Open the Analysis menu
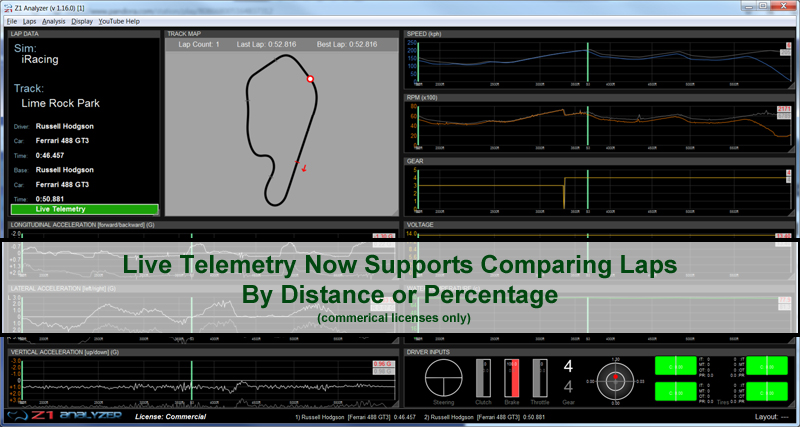800x427 pixels. 54,21
